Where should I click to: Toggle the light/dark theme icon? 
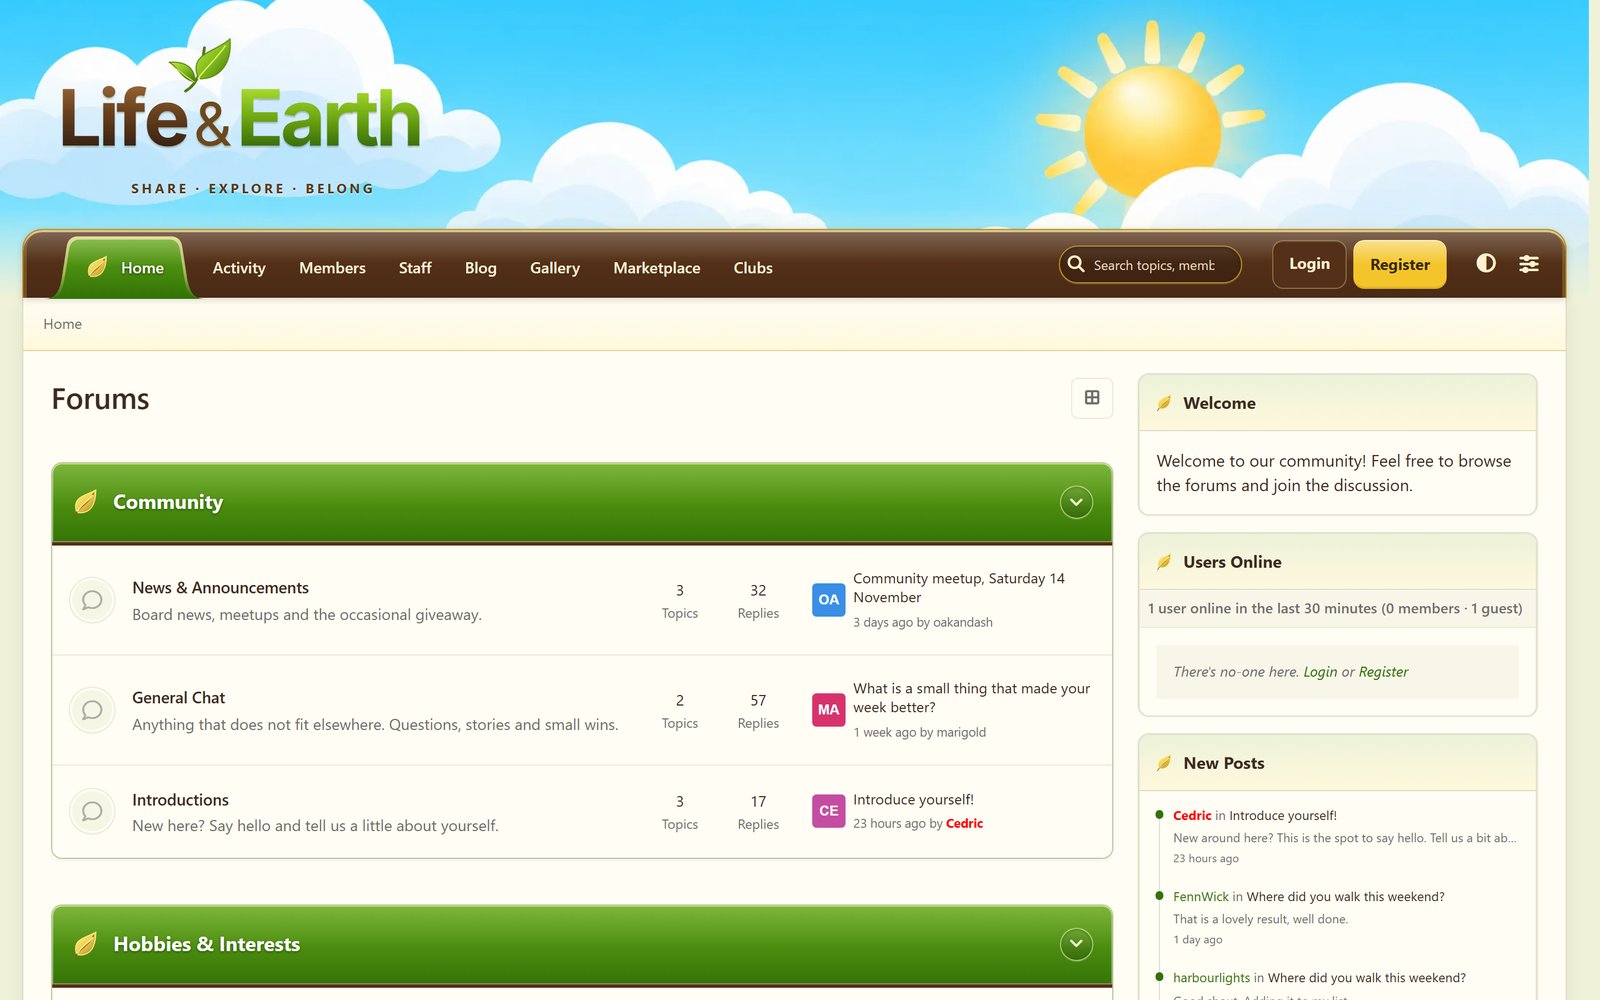[1486, 264]
